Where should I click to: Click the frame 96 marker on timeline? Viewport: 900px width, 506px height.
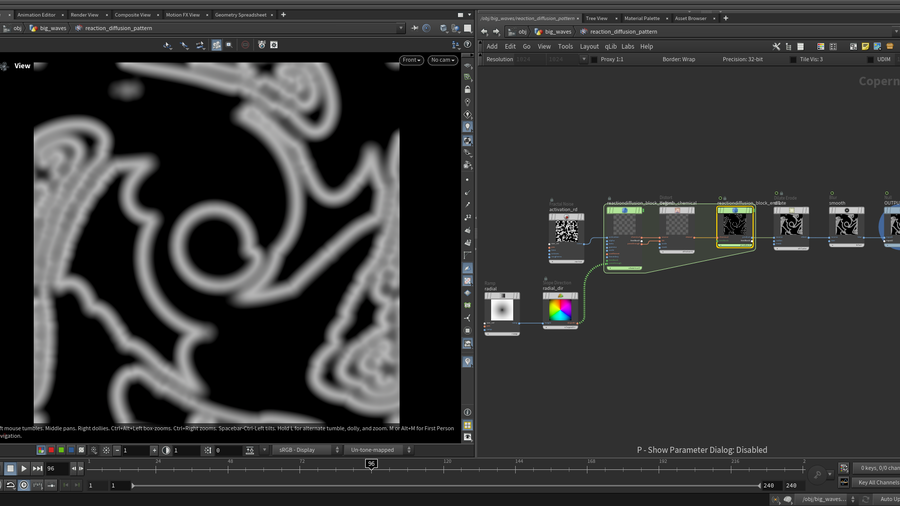(x=371, y=463)
